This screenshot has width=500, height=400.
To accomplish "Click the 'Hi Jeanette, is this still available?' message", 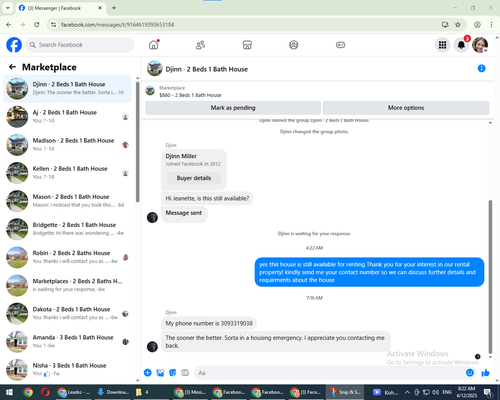I will pyautogui.click(x=207, y=198).
